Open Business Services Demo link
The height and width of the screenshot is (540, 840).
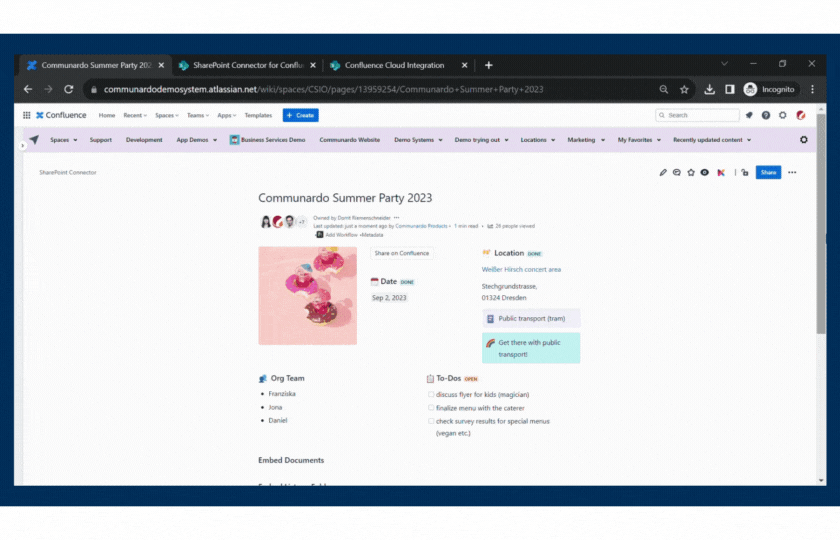coord(267,140)
